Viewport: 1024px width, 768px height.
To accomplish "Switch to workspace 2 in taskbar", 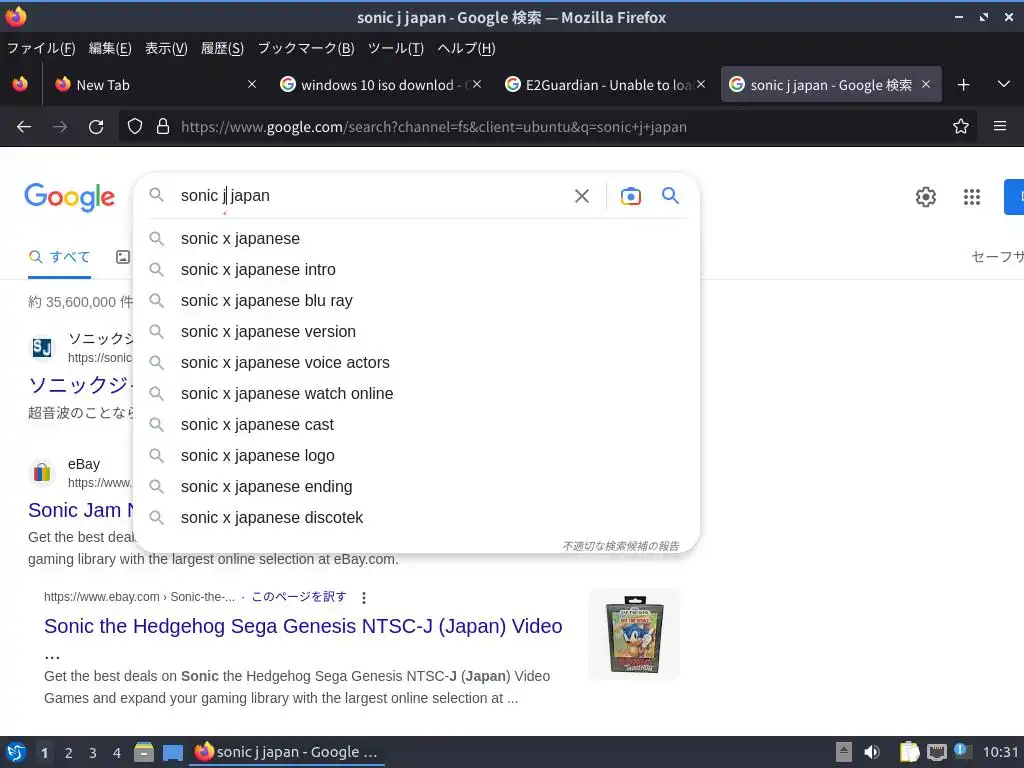I will pyautogui.click(x=69, y=753).
